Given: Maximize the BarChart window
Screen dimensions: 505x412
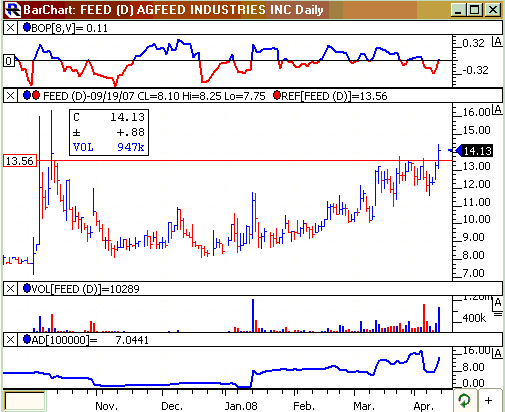Looking at the screenshot, I should click(x=475, y=10).
